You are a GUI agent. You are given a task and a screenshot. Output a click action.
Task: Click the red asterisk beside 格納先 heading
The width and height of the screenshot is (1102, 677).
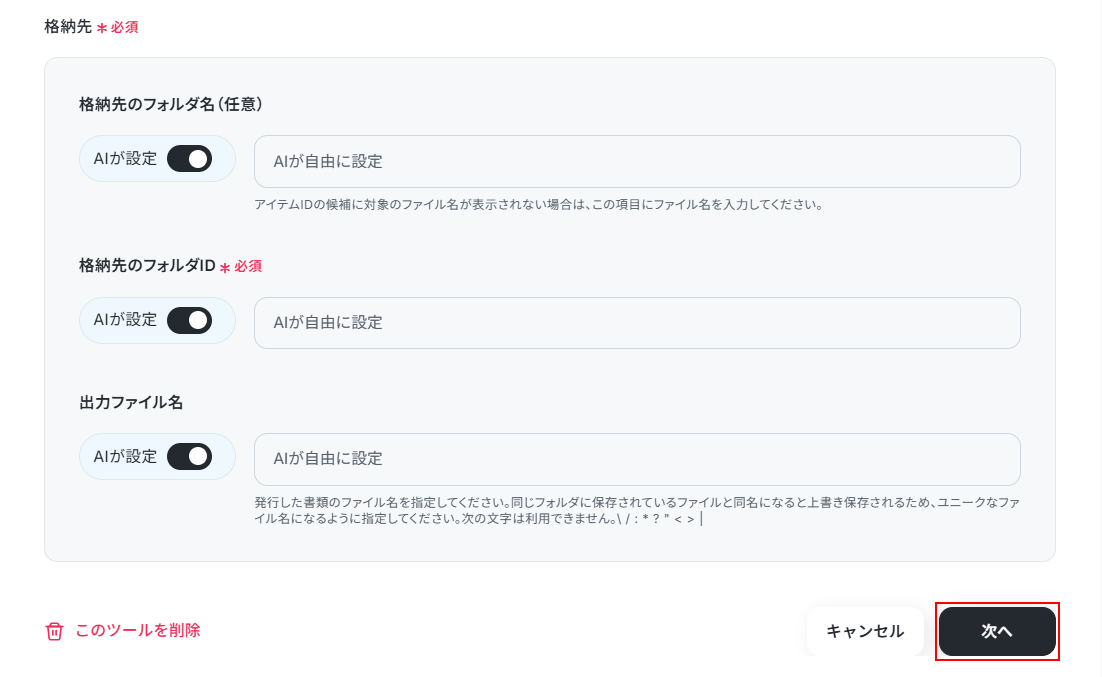tap(102, 28)
